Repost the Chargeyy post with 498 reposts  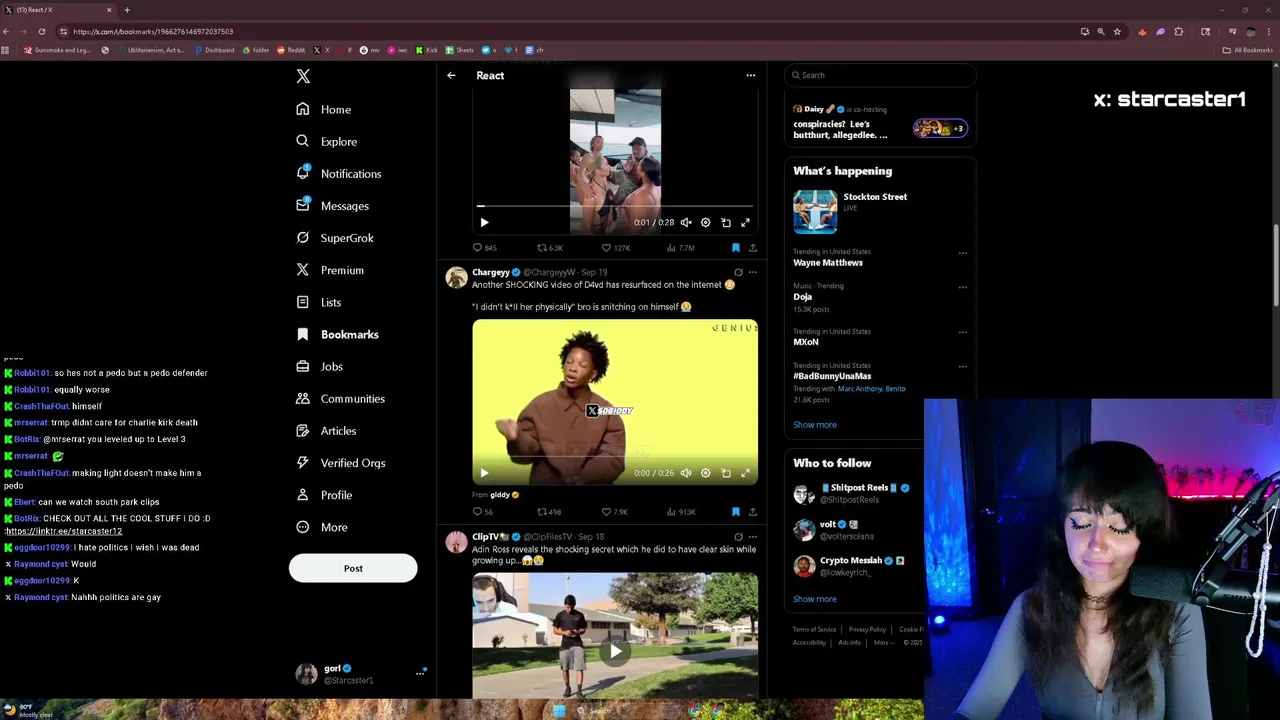549,512
